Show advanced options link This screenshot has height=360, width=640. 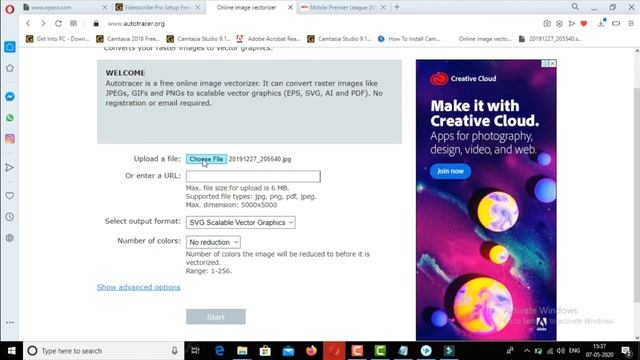[x=138, y=287]
